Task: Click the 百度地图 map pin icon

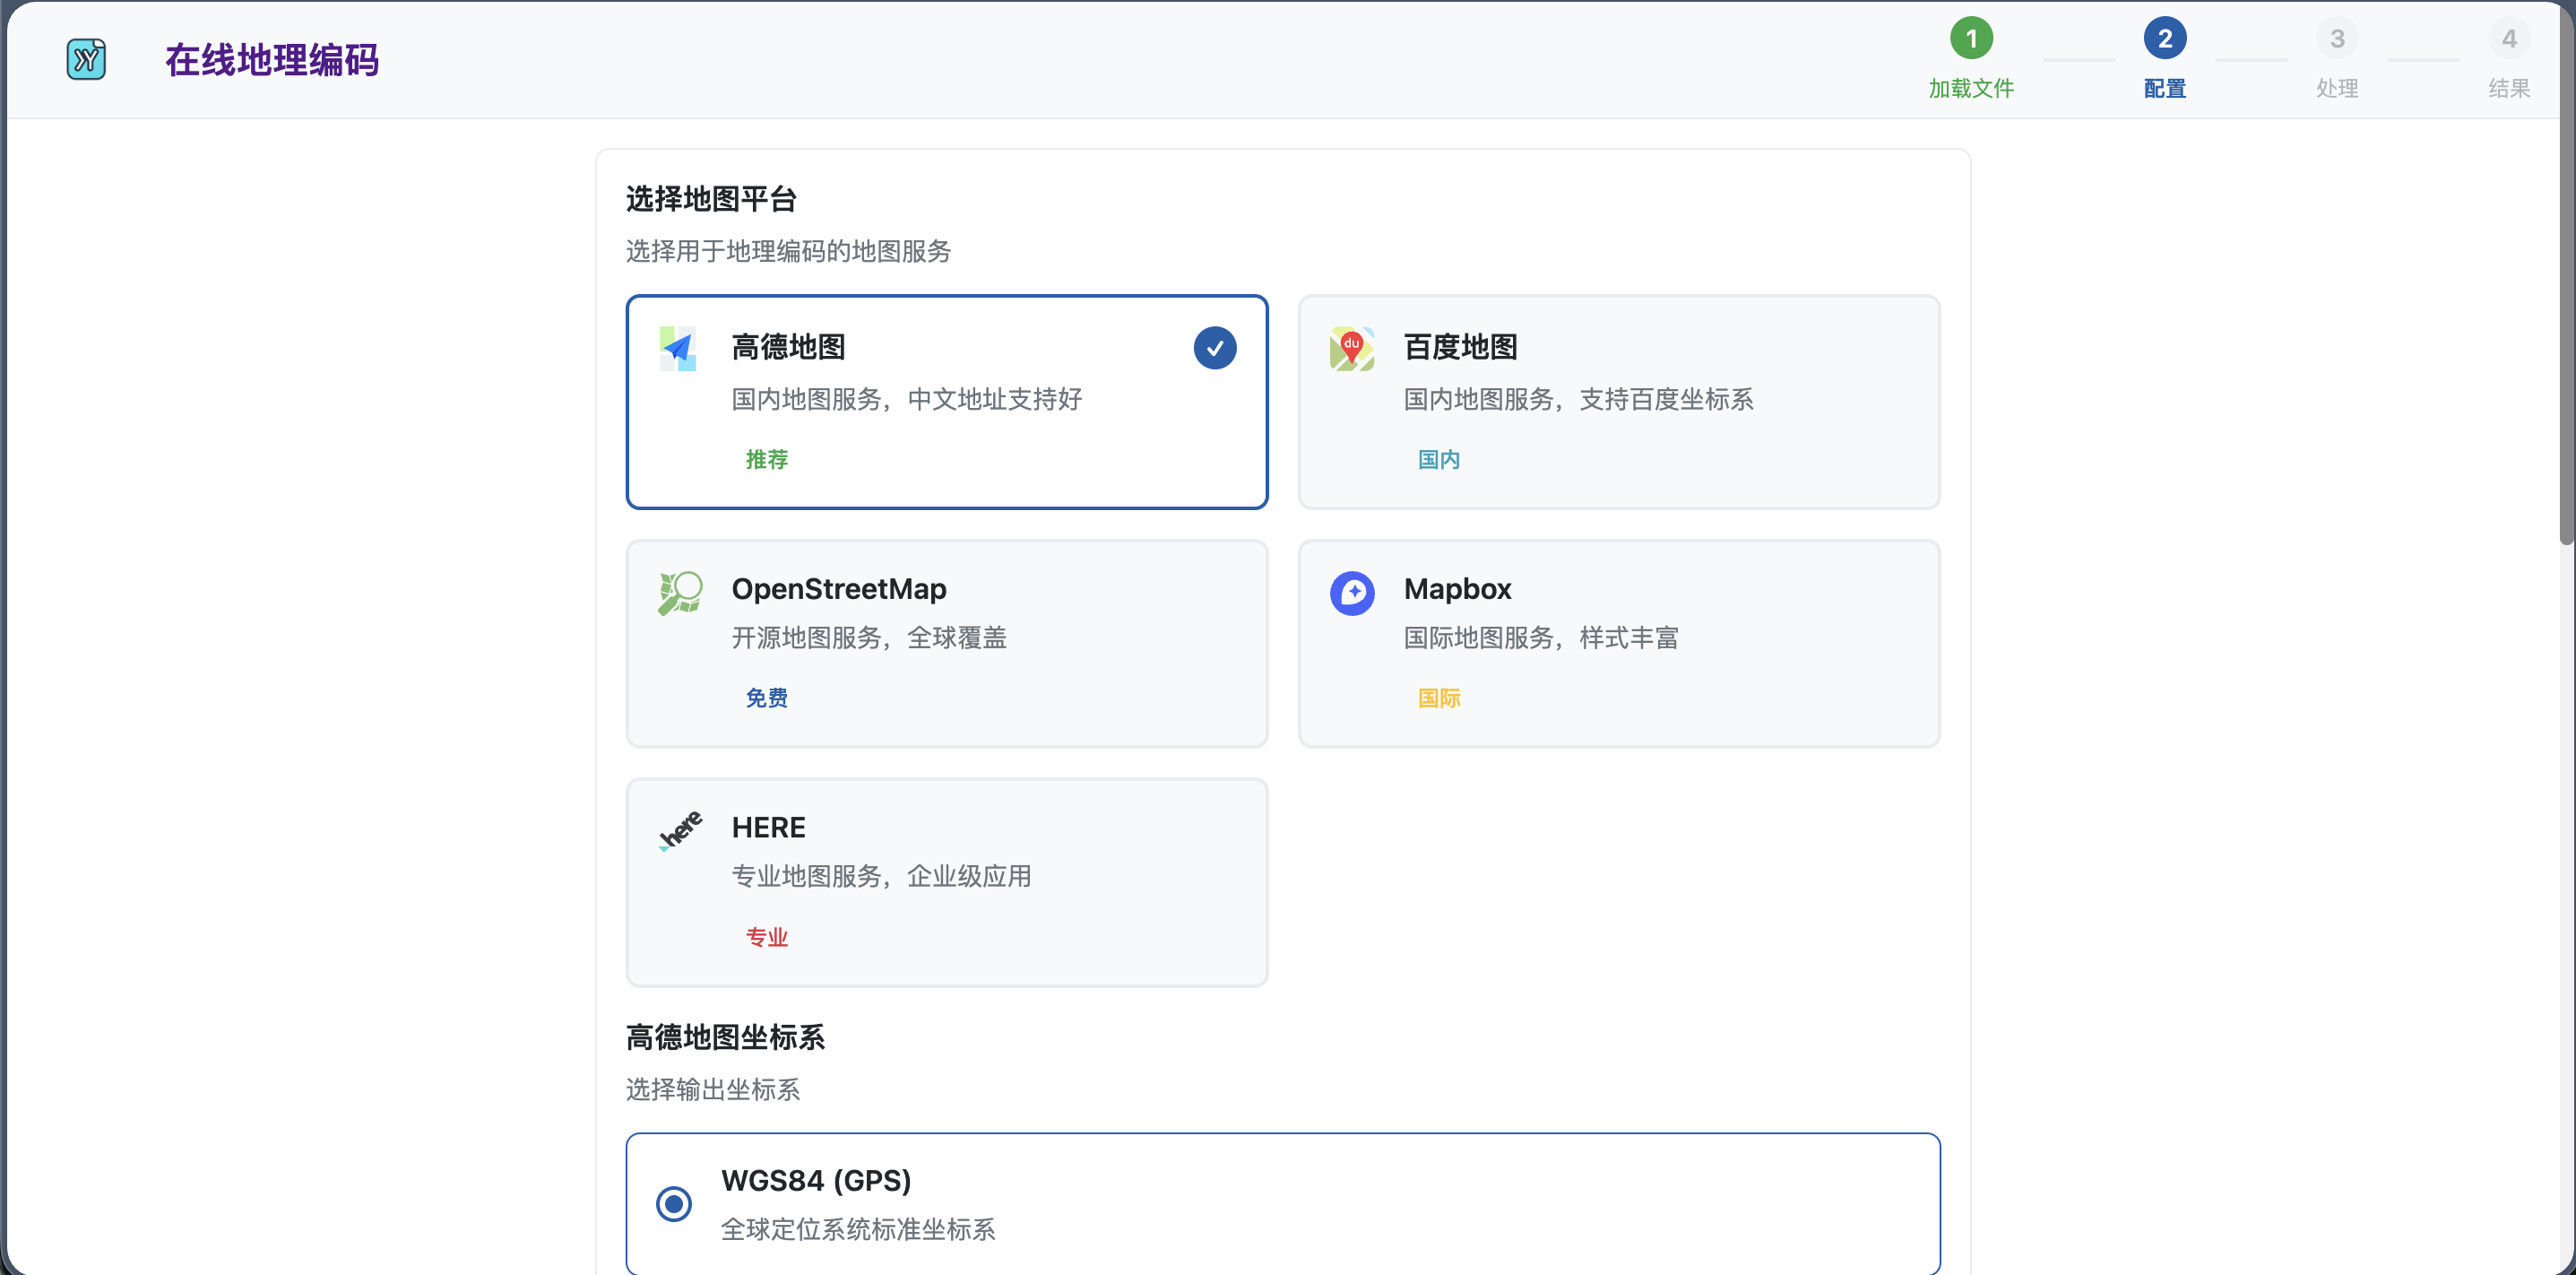Action: [x=1352, y=348]
